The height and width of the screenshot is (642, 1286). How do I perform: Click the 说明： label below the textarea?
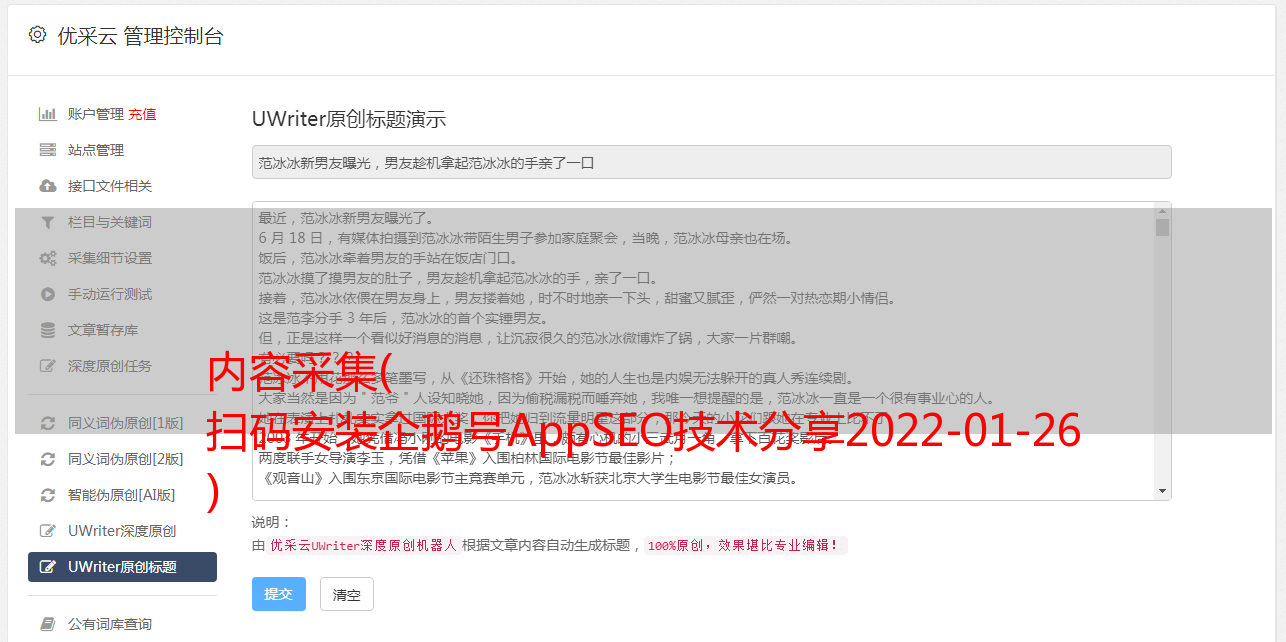click(x=271, y=522)
